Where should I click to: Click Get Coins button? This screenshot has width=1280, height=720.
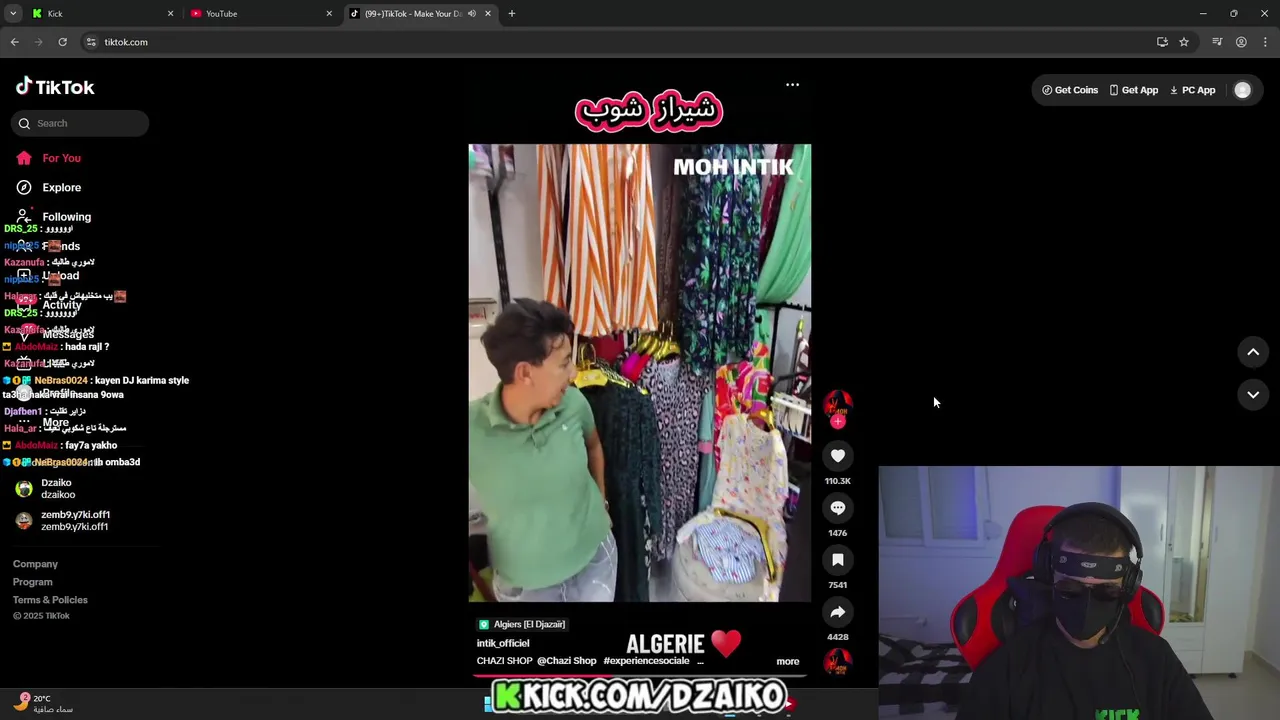[1070, 90]
